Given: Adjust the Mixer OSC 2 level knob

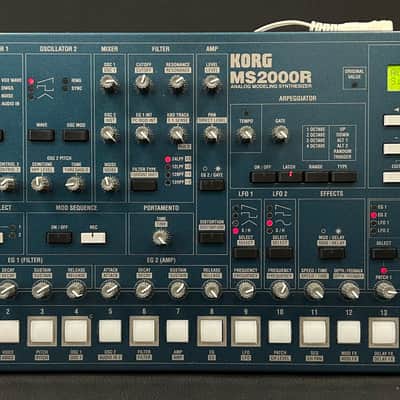Looking at the screenshot, I should tap(109, 134).
